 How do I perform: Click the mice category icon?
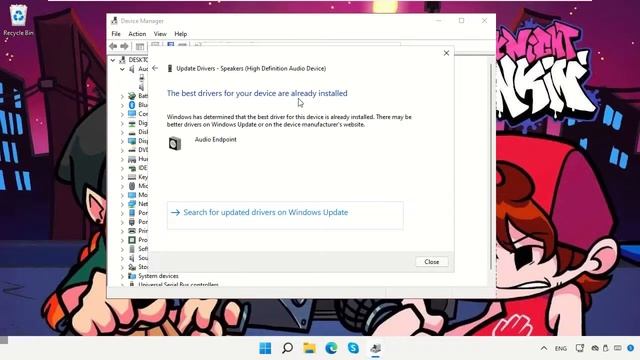click(132, 186)
